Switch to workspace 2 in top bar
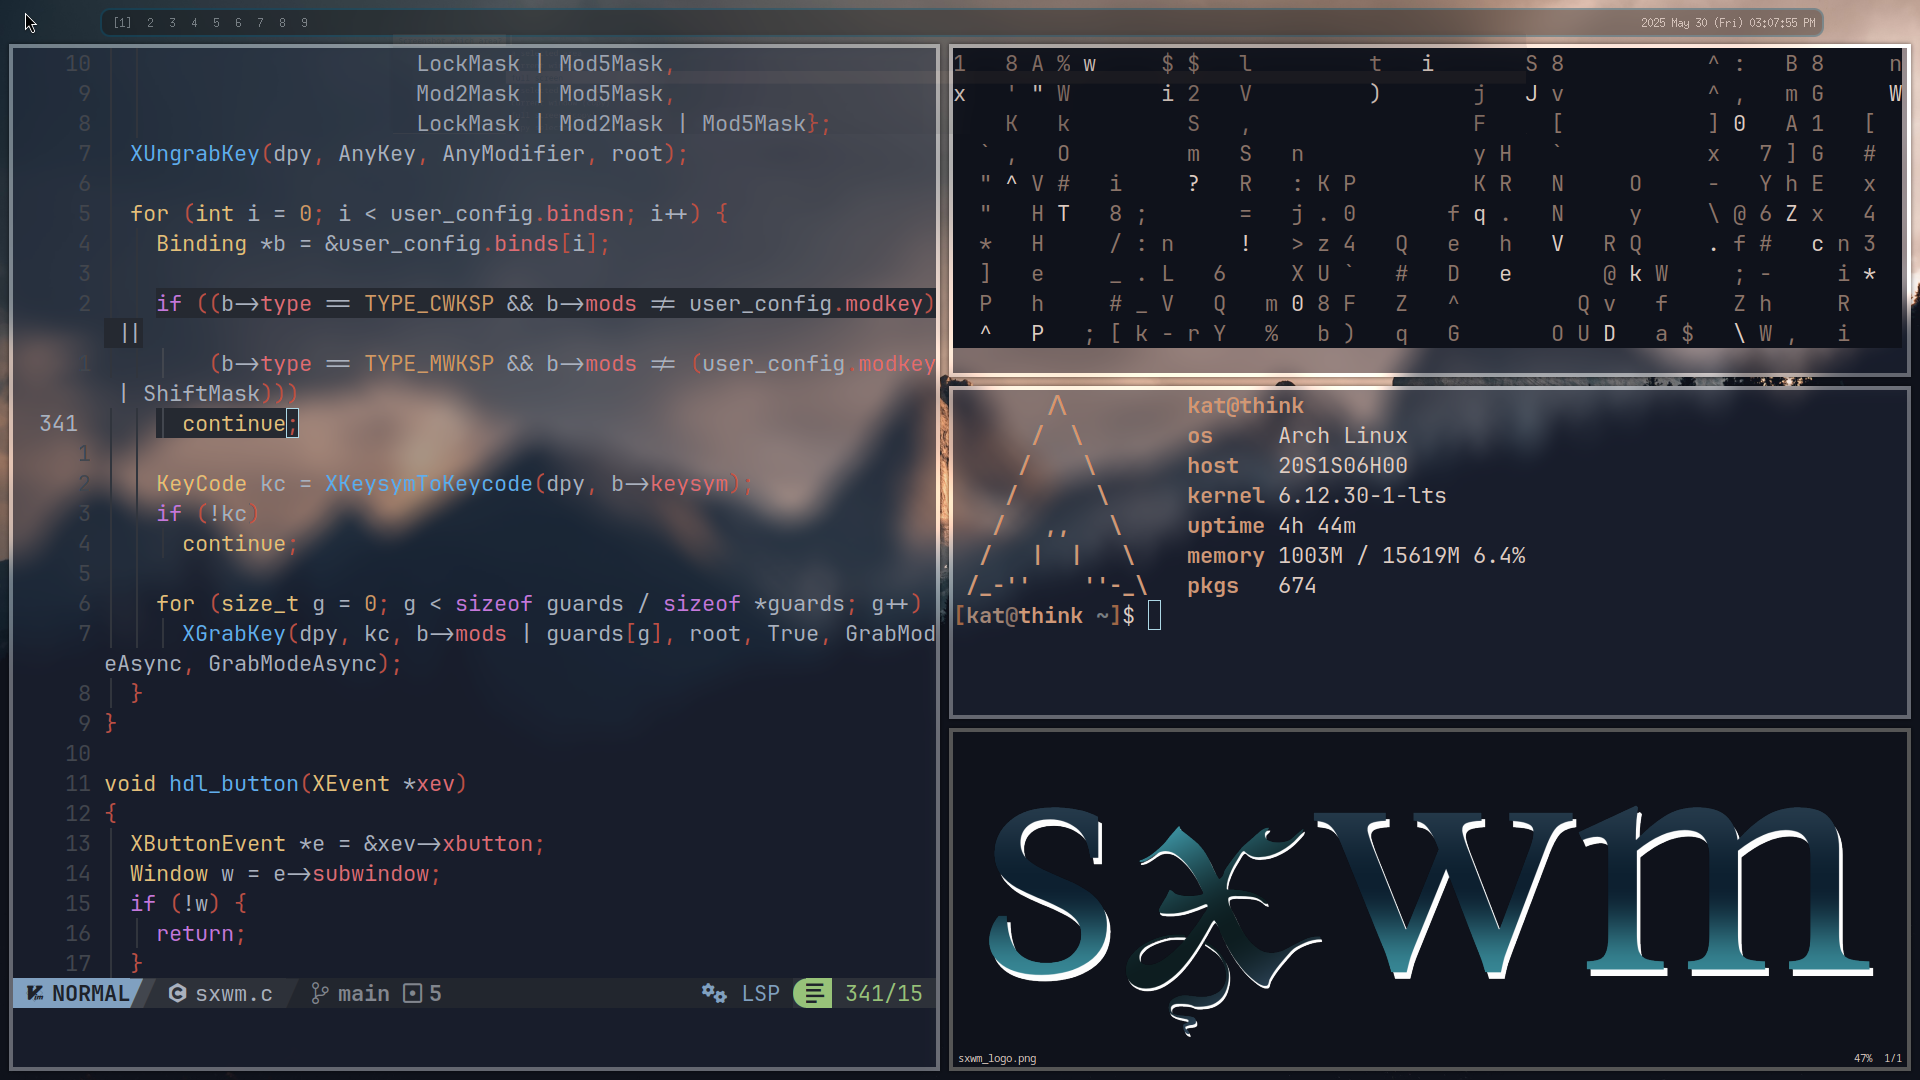1920x1080 pixels. [x=150, y=22]
